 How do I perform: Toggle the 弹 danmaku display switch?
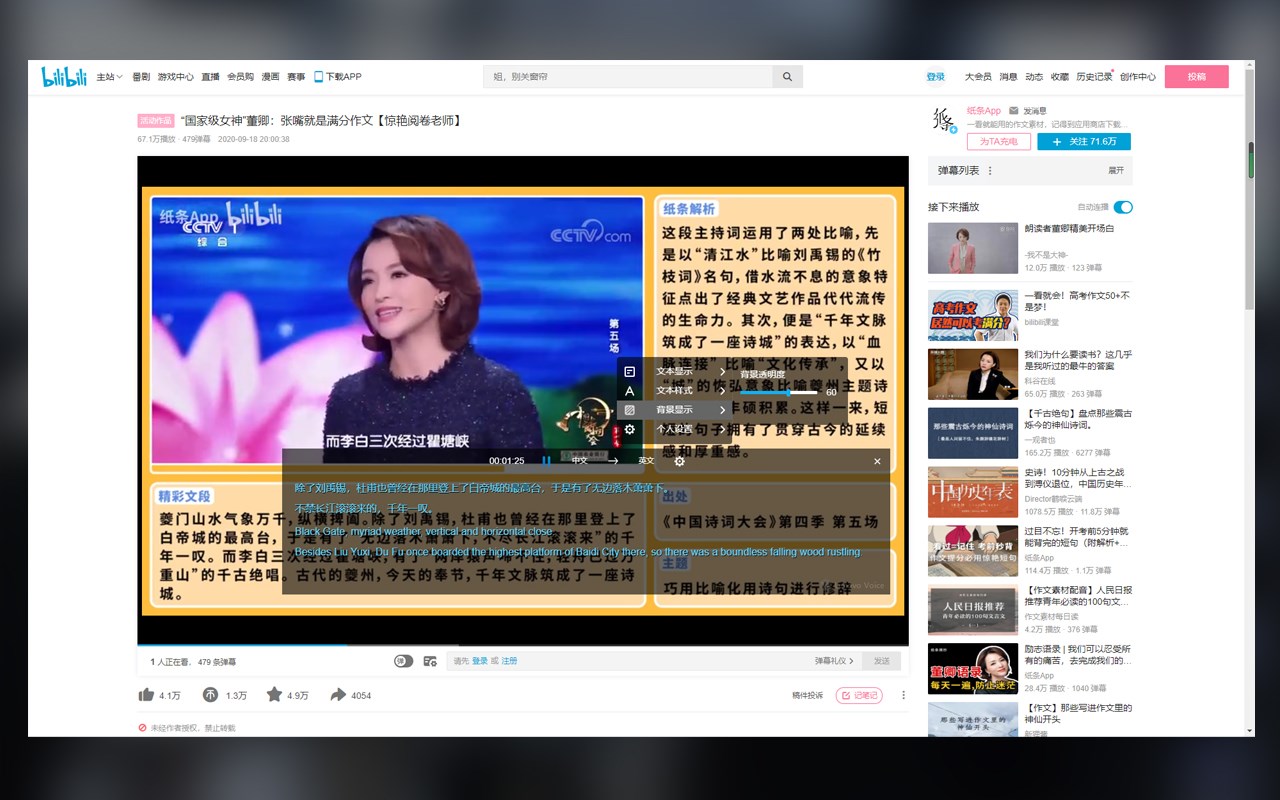click(403, 661)
